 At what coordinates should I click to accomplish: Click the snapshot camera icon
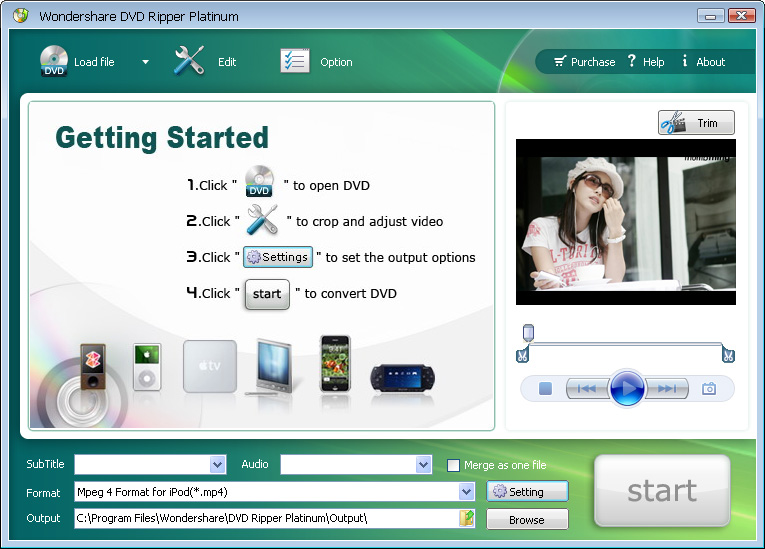(709, 389)
